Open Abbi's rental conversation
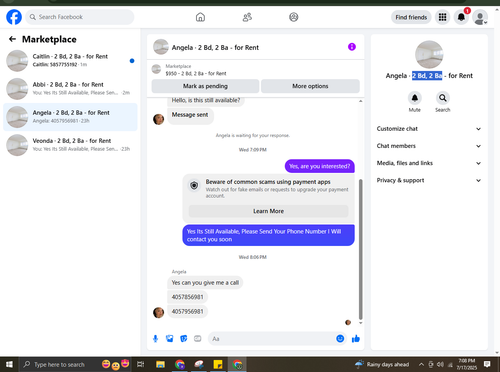 pos(70,89)
